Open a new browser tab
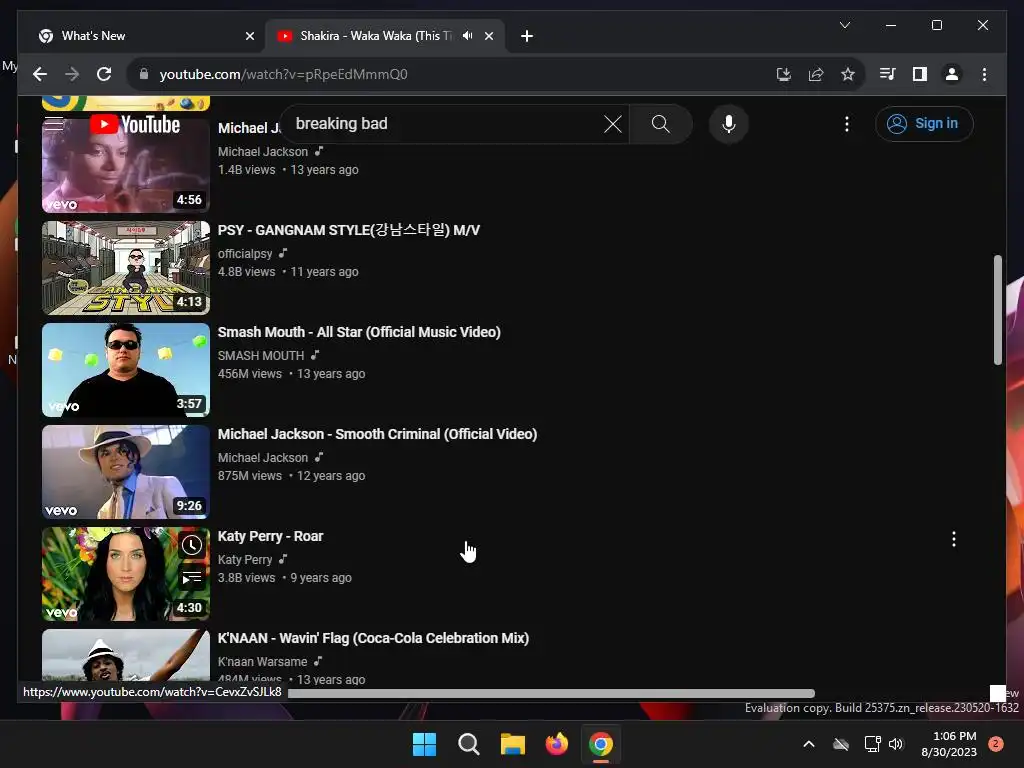This screenshot has height=768, width=1024. (x=527, y=36)
